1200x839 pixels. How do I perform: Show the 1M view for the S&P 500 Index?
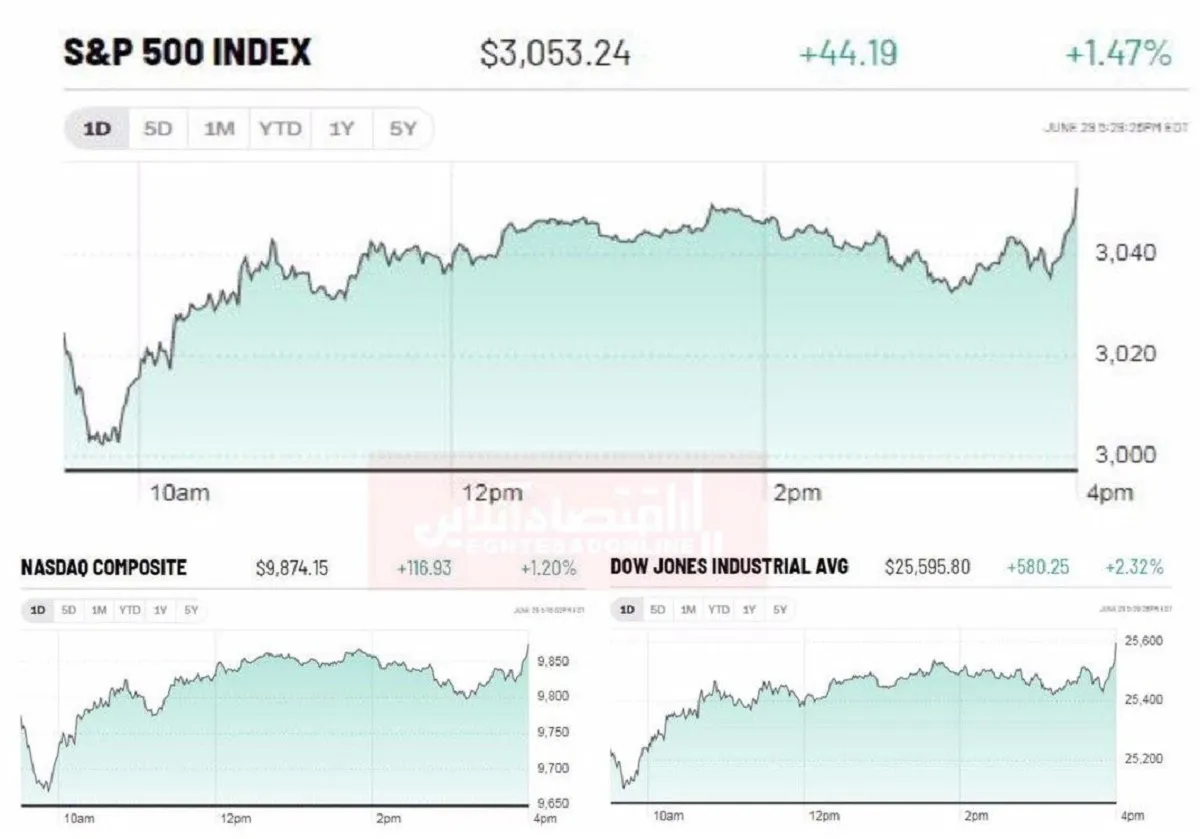click(x=219, y=129)
